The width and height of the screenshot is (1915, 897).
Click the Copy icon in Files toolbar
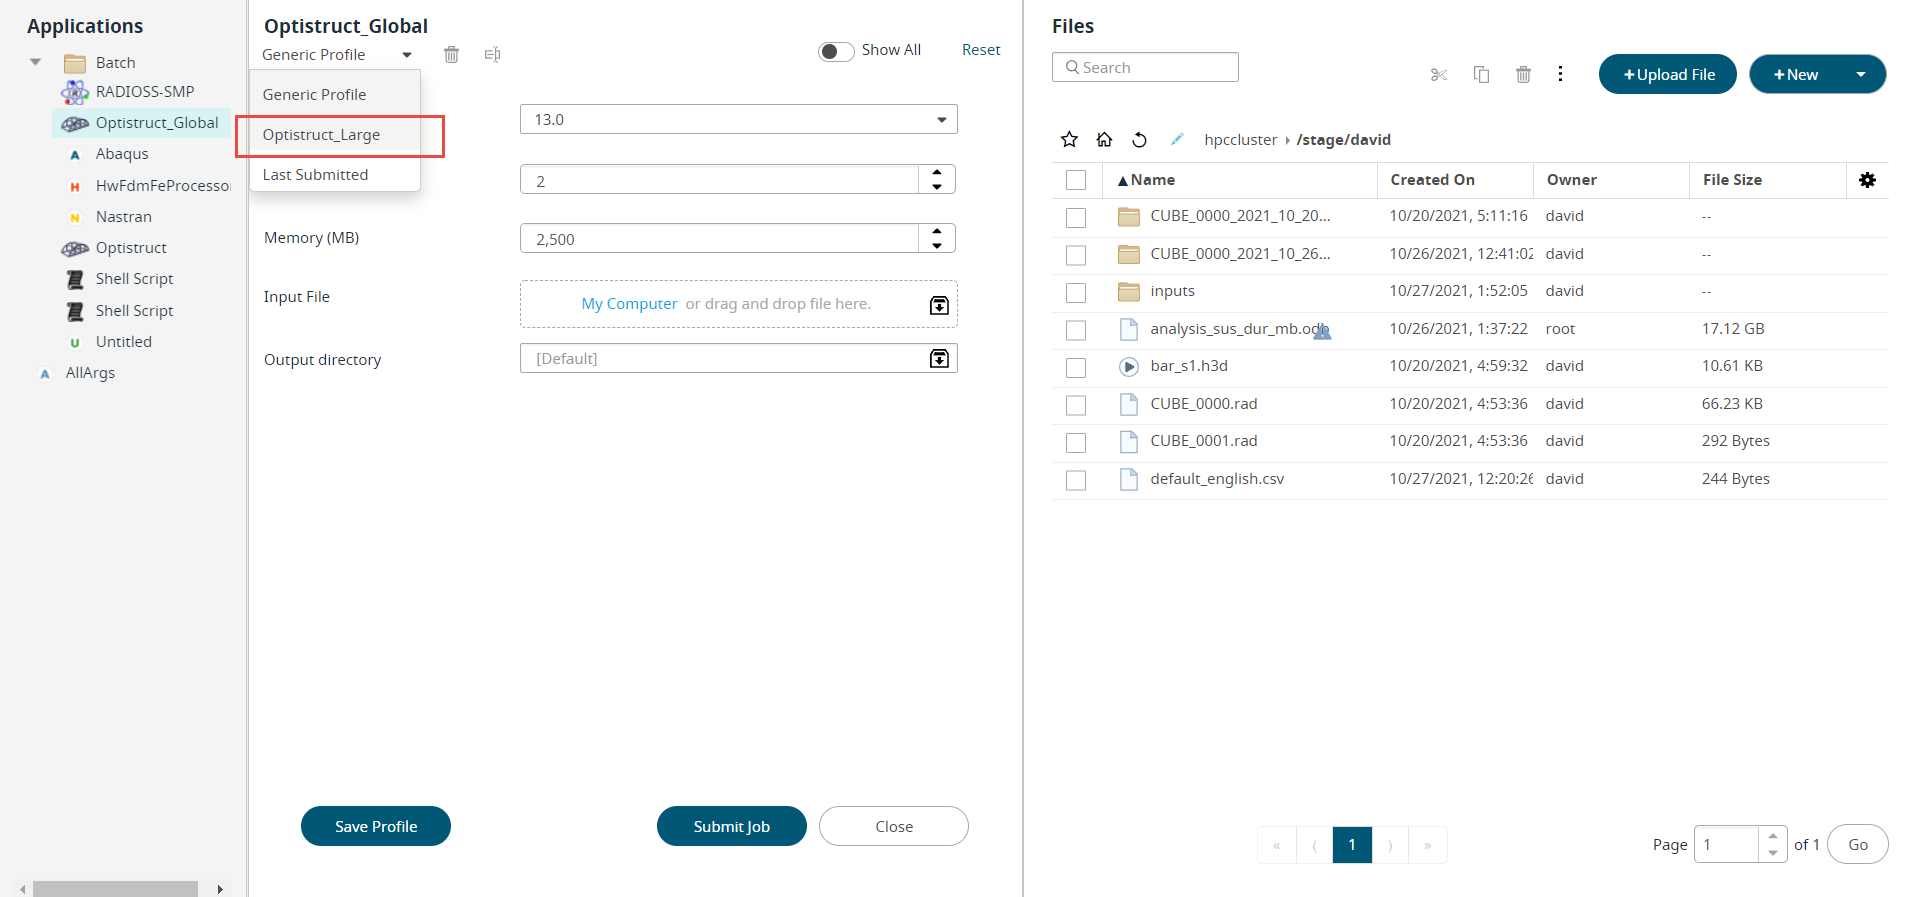tap(1482, 75)
